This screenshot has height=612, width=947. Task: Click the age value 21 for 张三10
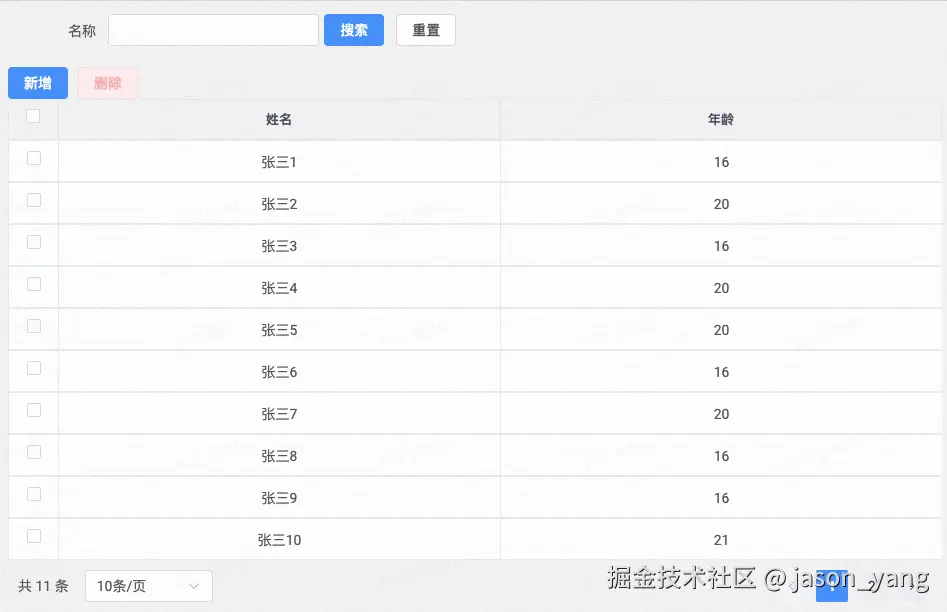721,540
